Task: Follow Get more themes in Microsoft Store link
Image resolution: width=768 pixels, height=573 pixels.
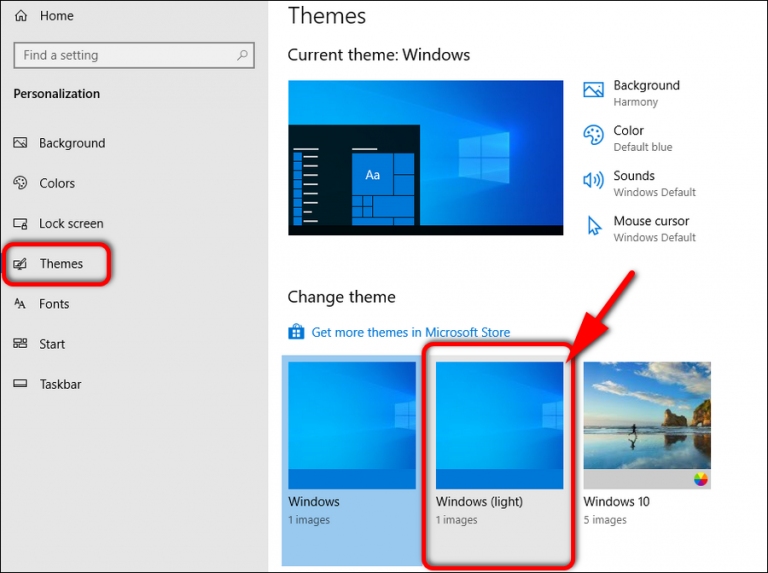Action: click(x=410, y=332)
